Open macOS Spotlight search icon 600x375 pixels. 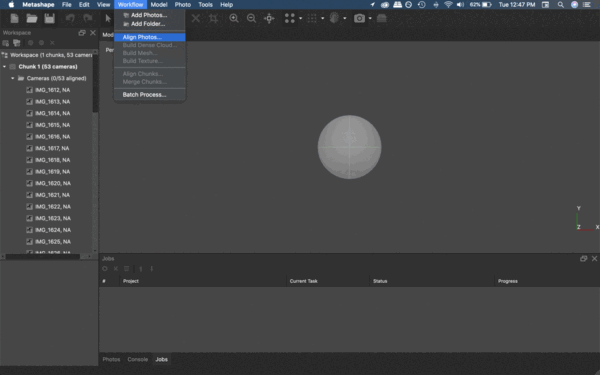click(x=560, y=5)
